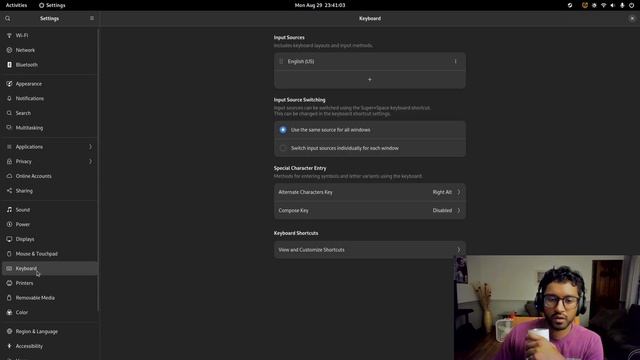Open the Accessibility panel
This screenshot has height=360, width=640.
[50, 346]
